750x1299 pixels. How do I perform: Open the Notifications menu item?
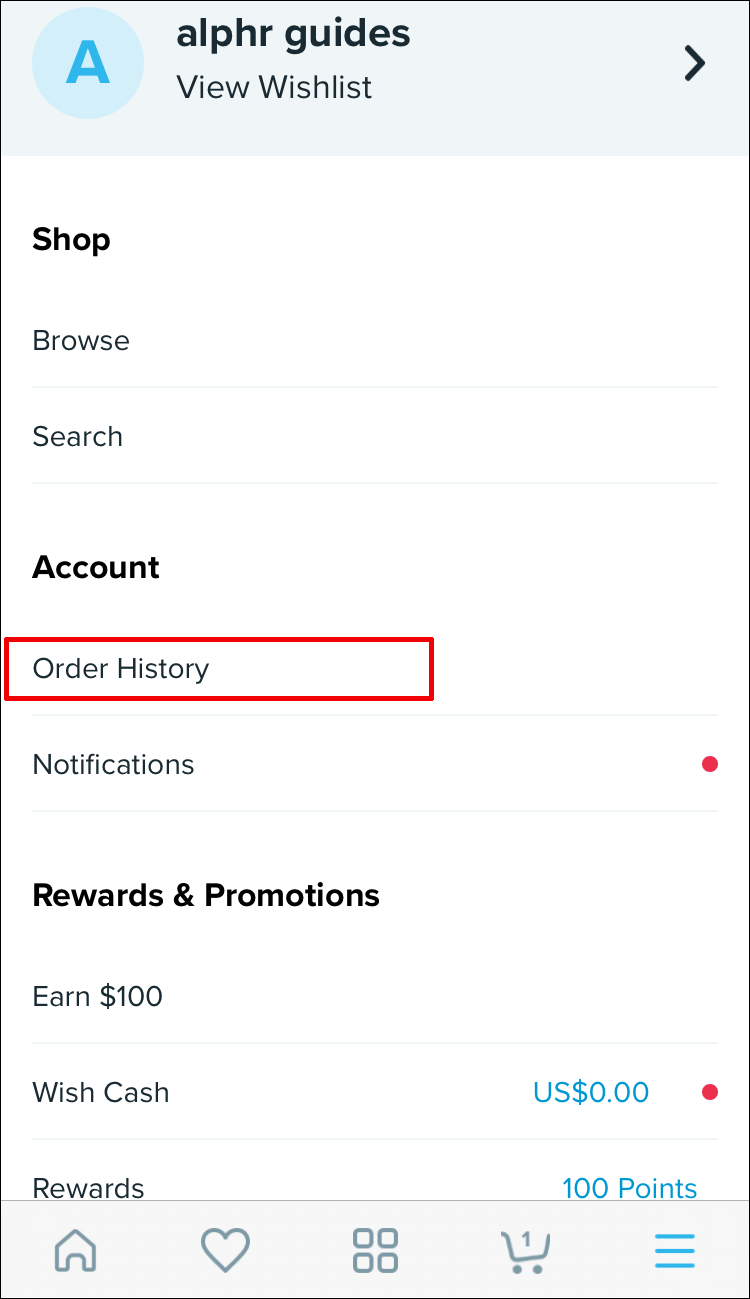coord(114,765)
